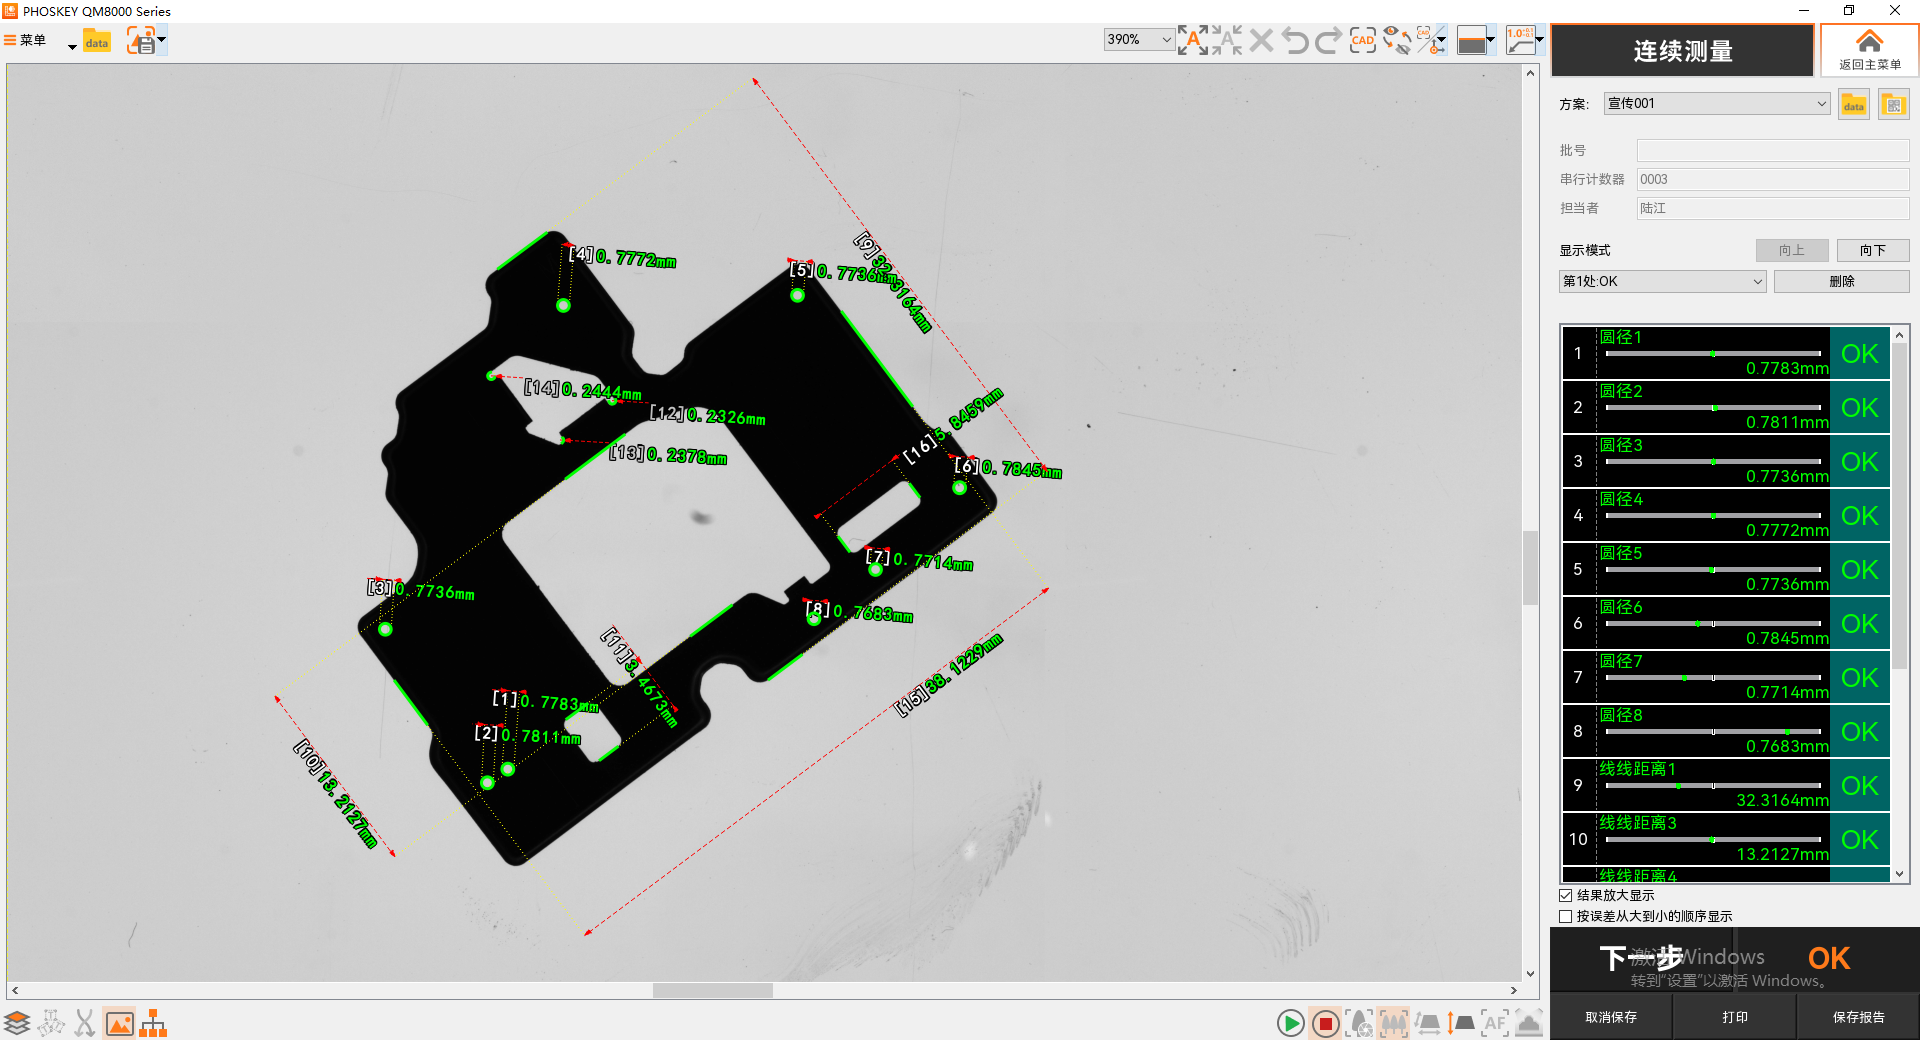Click the green play/start measurement button
The image size is (1920, 1040).
point(1290,1023)
